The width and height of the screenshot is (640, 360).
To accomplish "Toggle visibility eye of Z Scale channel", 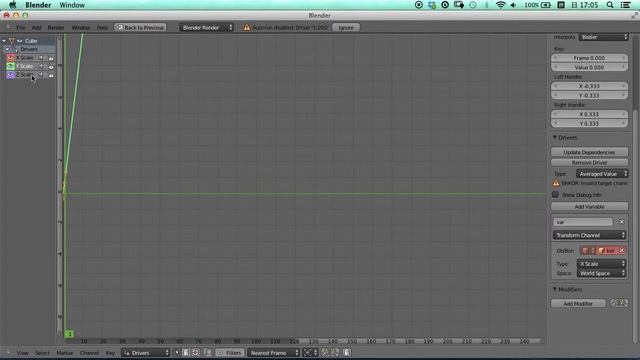I will click(x=10, y=75).
